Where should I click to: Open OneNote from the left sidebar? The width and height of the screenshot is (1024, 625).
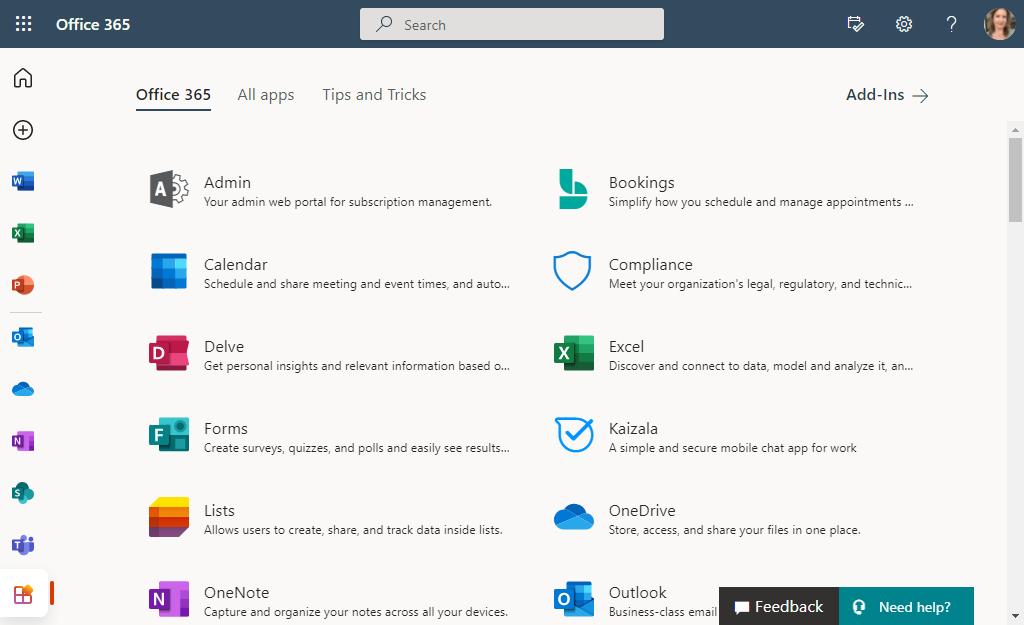[x=23, y=441]
